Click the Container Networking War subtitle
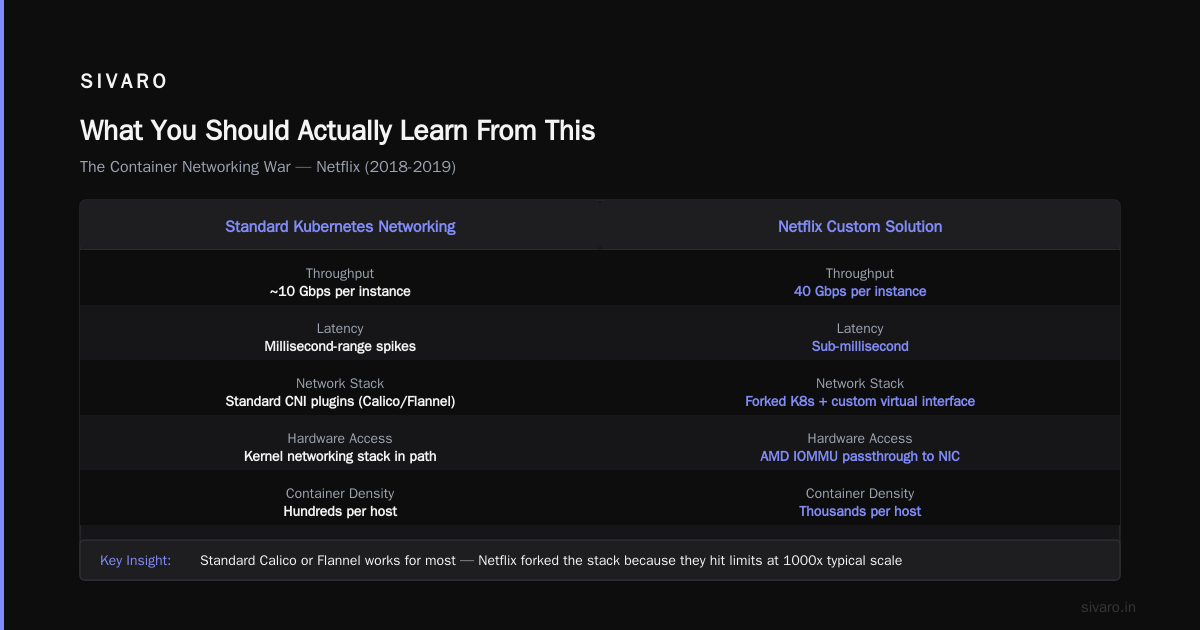Image resolution: width=1200 pixels, height=630 pixels. click(x=268, y=167)
